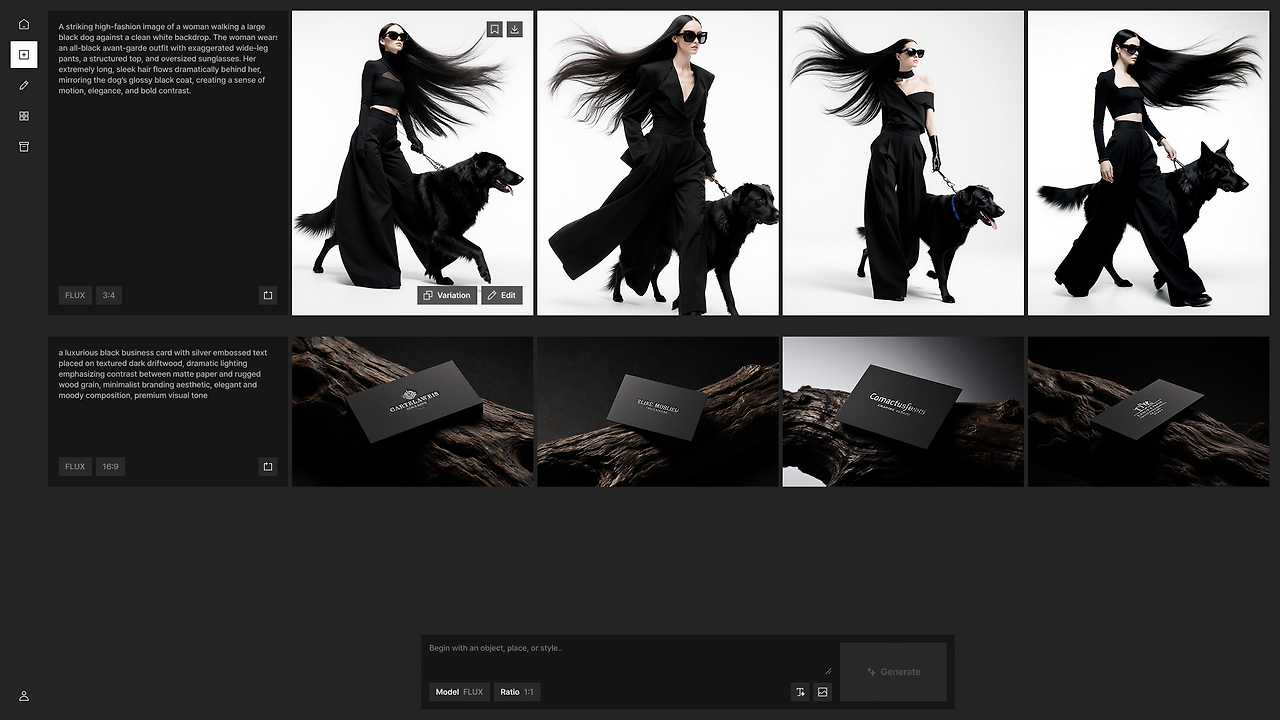Click the 3:4 ratio tag on fashion prompt

coord(109,295)
